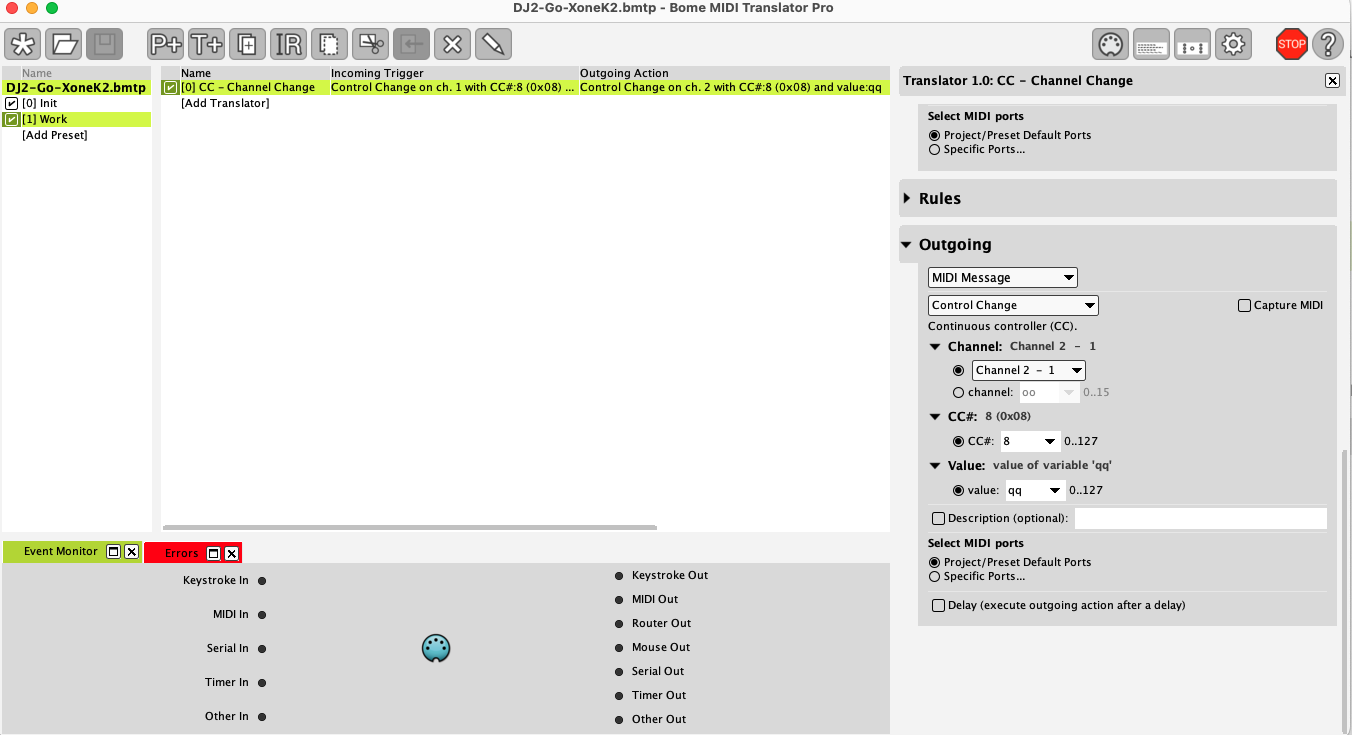
Task: Close the Errors panel
Action: point(231,553)
